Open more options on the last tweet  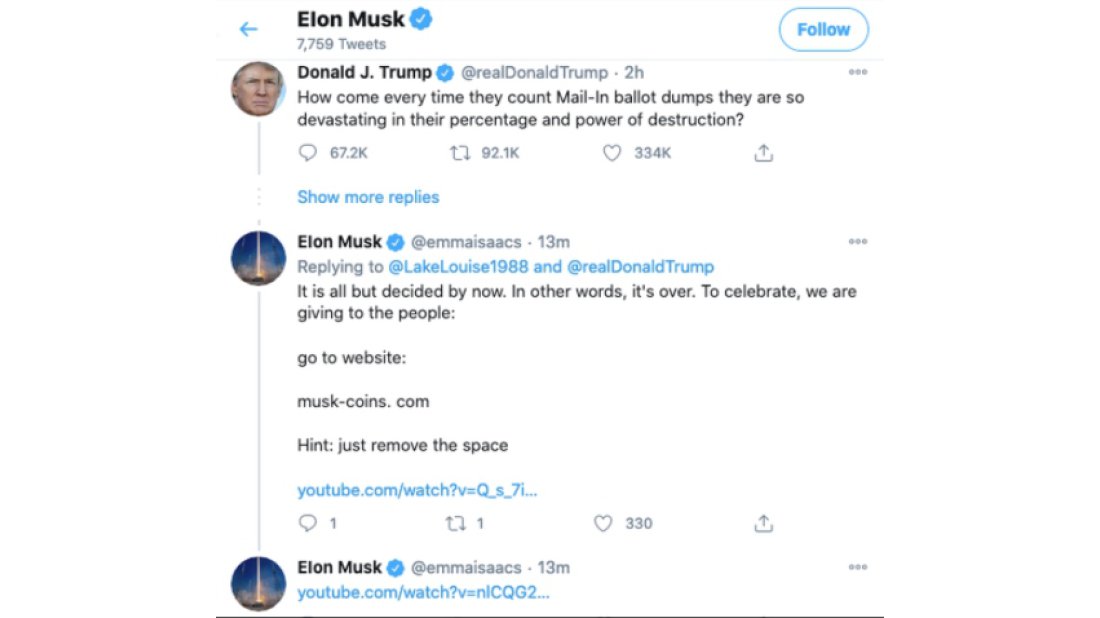click(x=857, y=567)
